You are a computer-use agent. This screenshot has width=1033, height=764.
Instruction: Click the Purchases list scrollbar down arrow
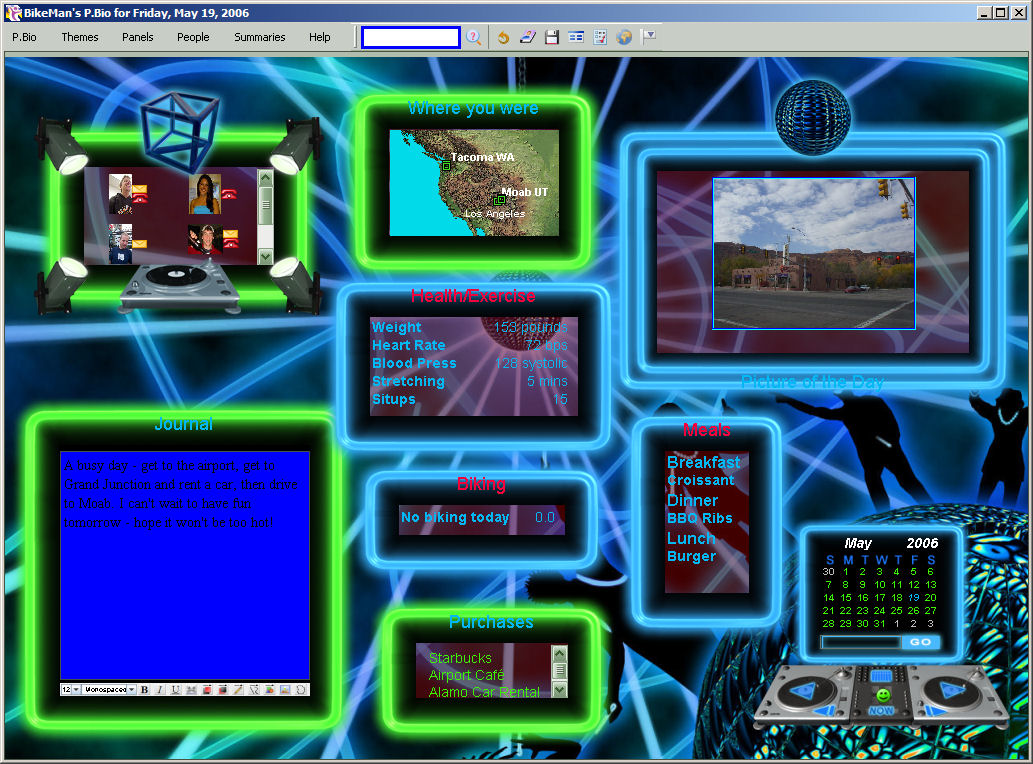click(x=560, y=690)
